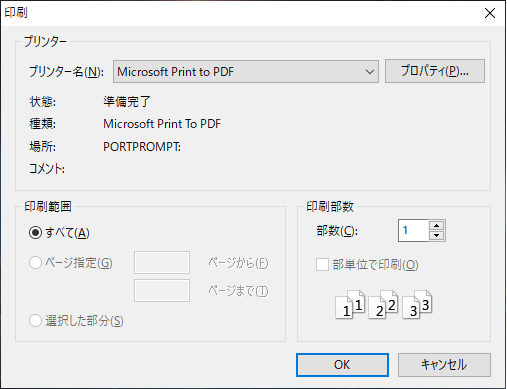Screen dimensions: 507x389
Task: Click the プリンター名(N): label
Action: [x=66, y=71]
